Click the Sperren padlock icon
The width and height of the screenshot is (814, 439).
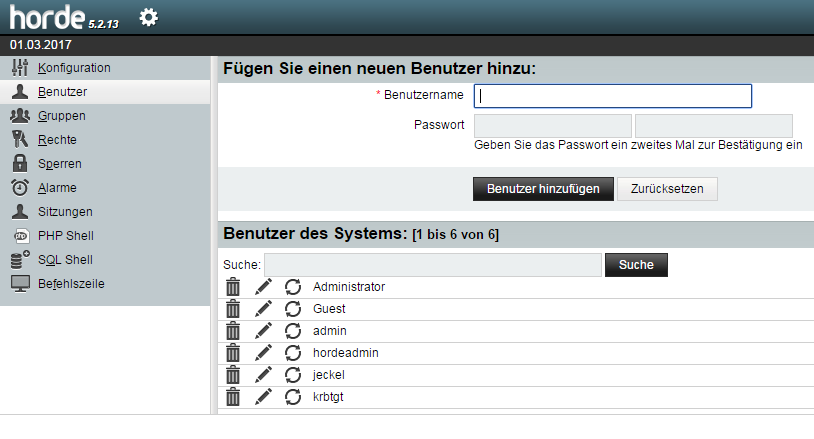point(20,163)
